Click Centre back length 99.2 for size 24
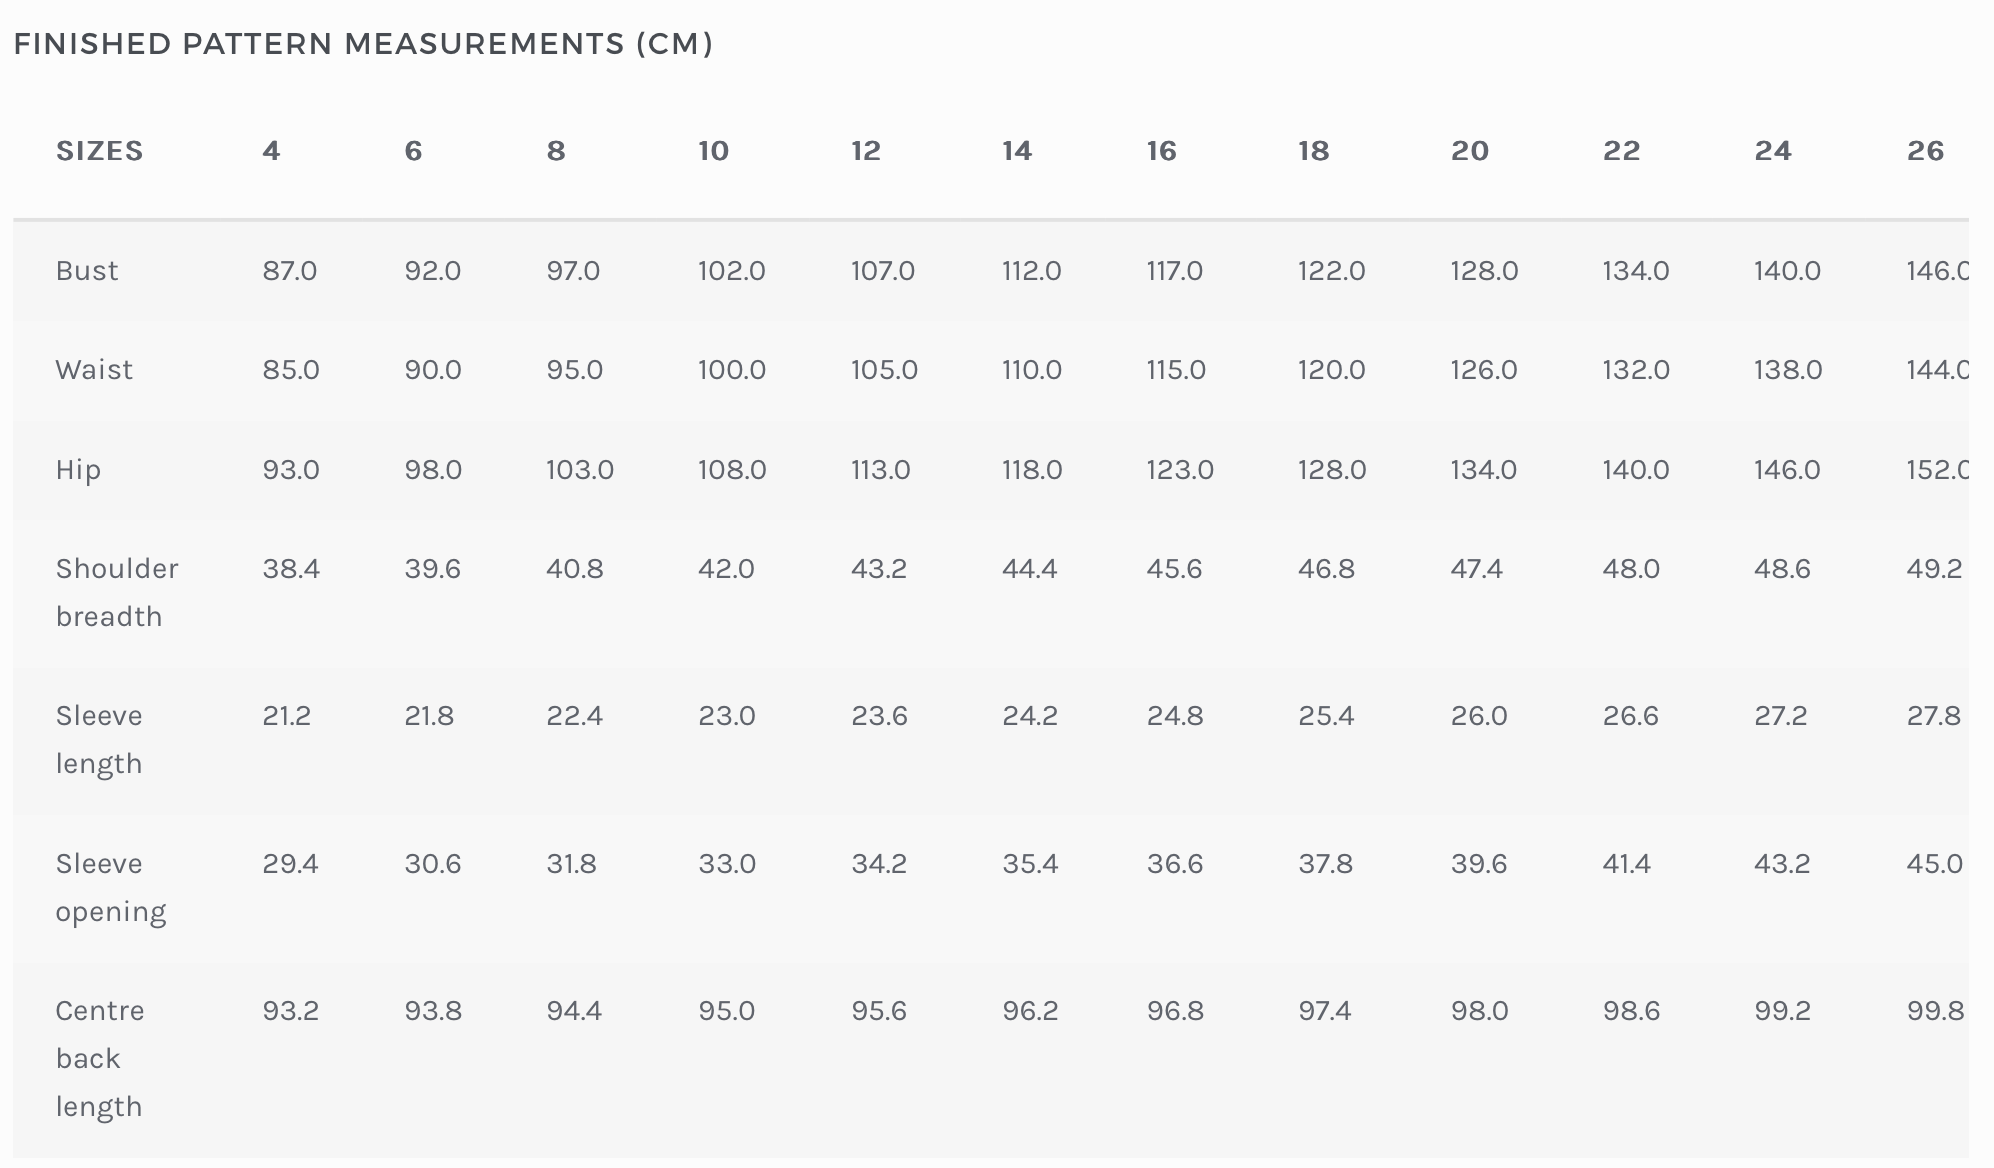Image resolution: width=1994 pixels, height=1168 pixels. click(x=1782, y=1011)
